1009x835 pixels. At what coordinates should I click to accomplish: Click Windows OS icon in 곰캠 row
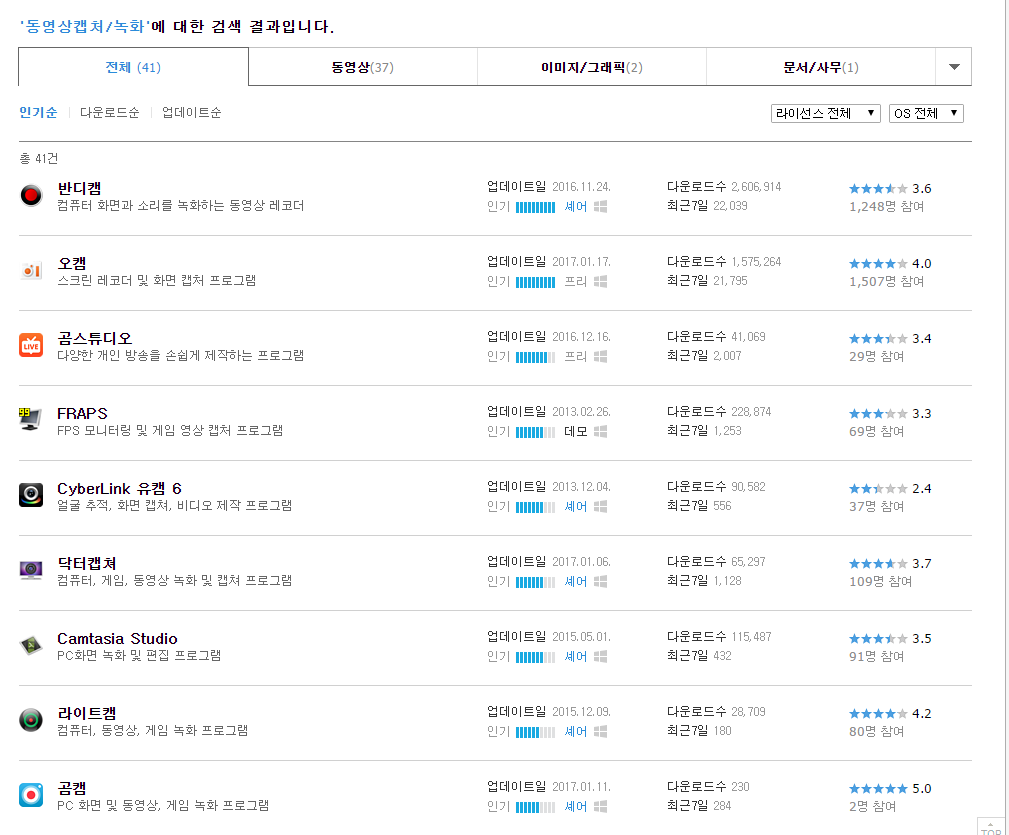[x=600, y=806]
